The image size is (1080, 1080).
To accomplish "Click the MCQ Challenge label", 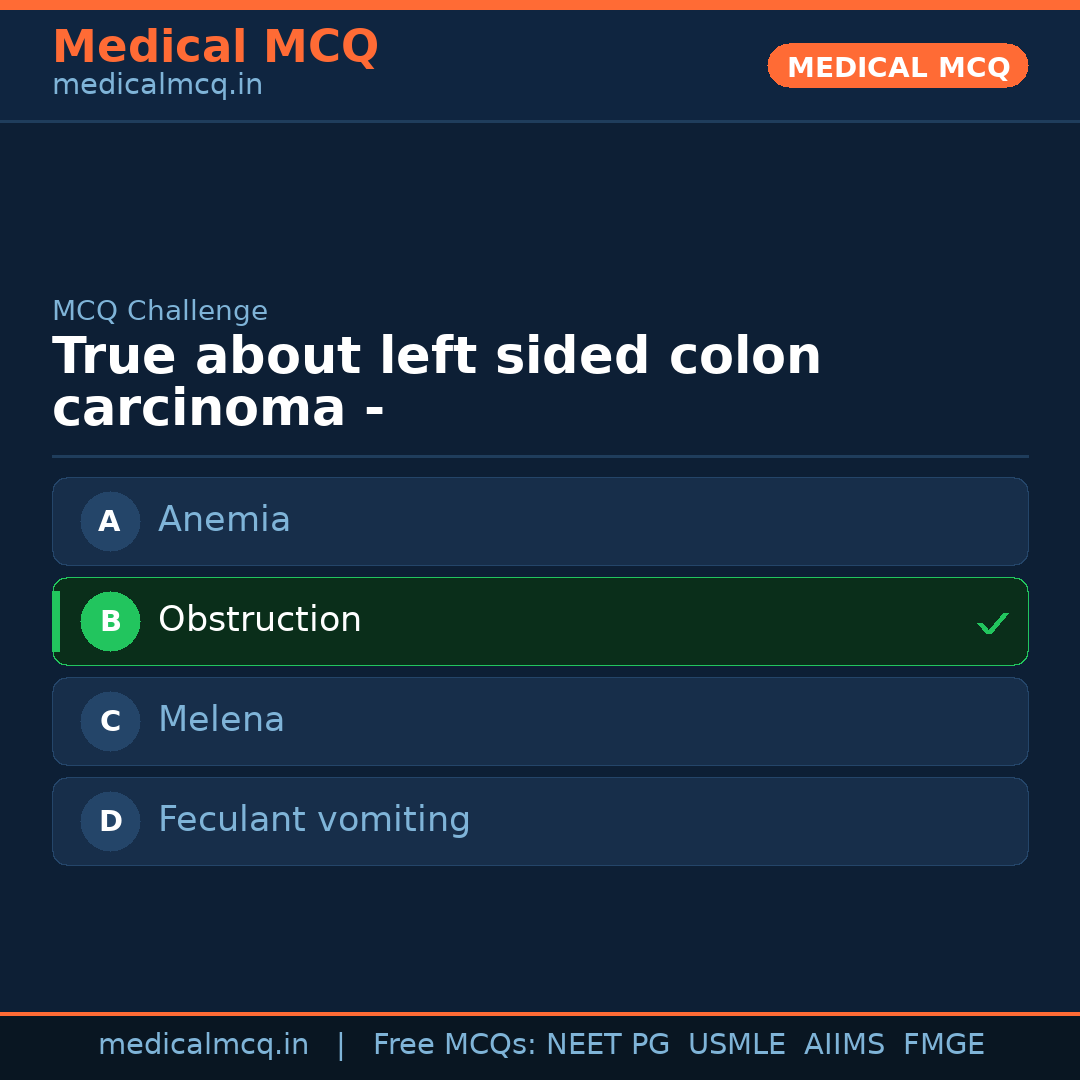I will 160,311.
